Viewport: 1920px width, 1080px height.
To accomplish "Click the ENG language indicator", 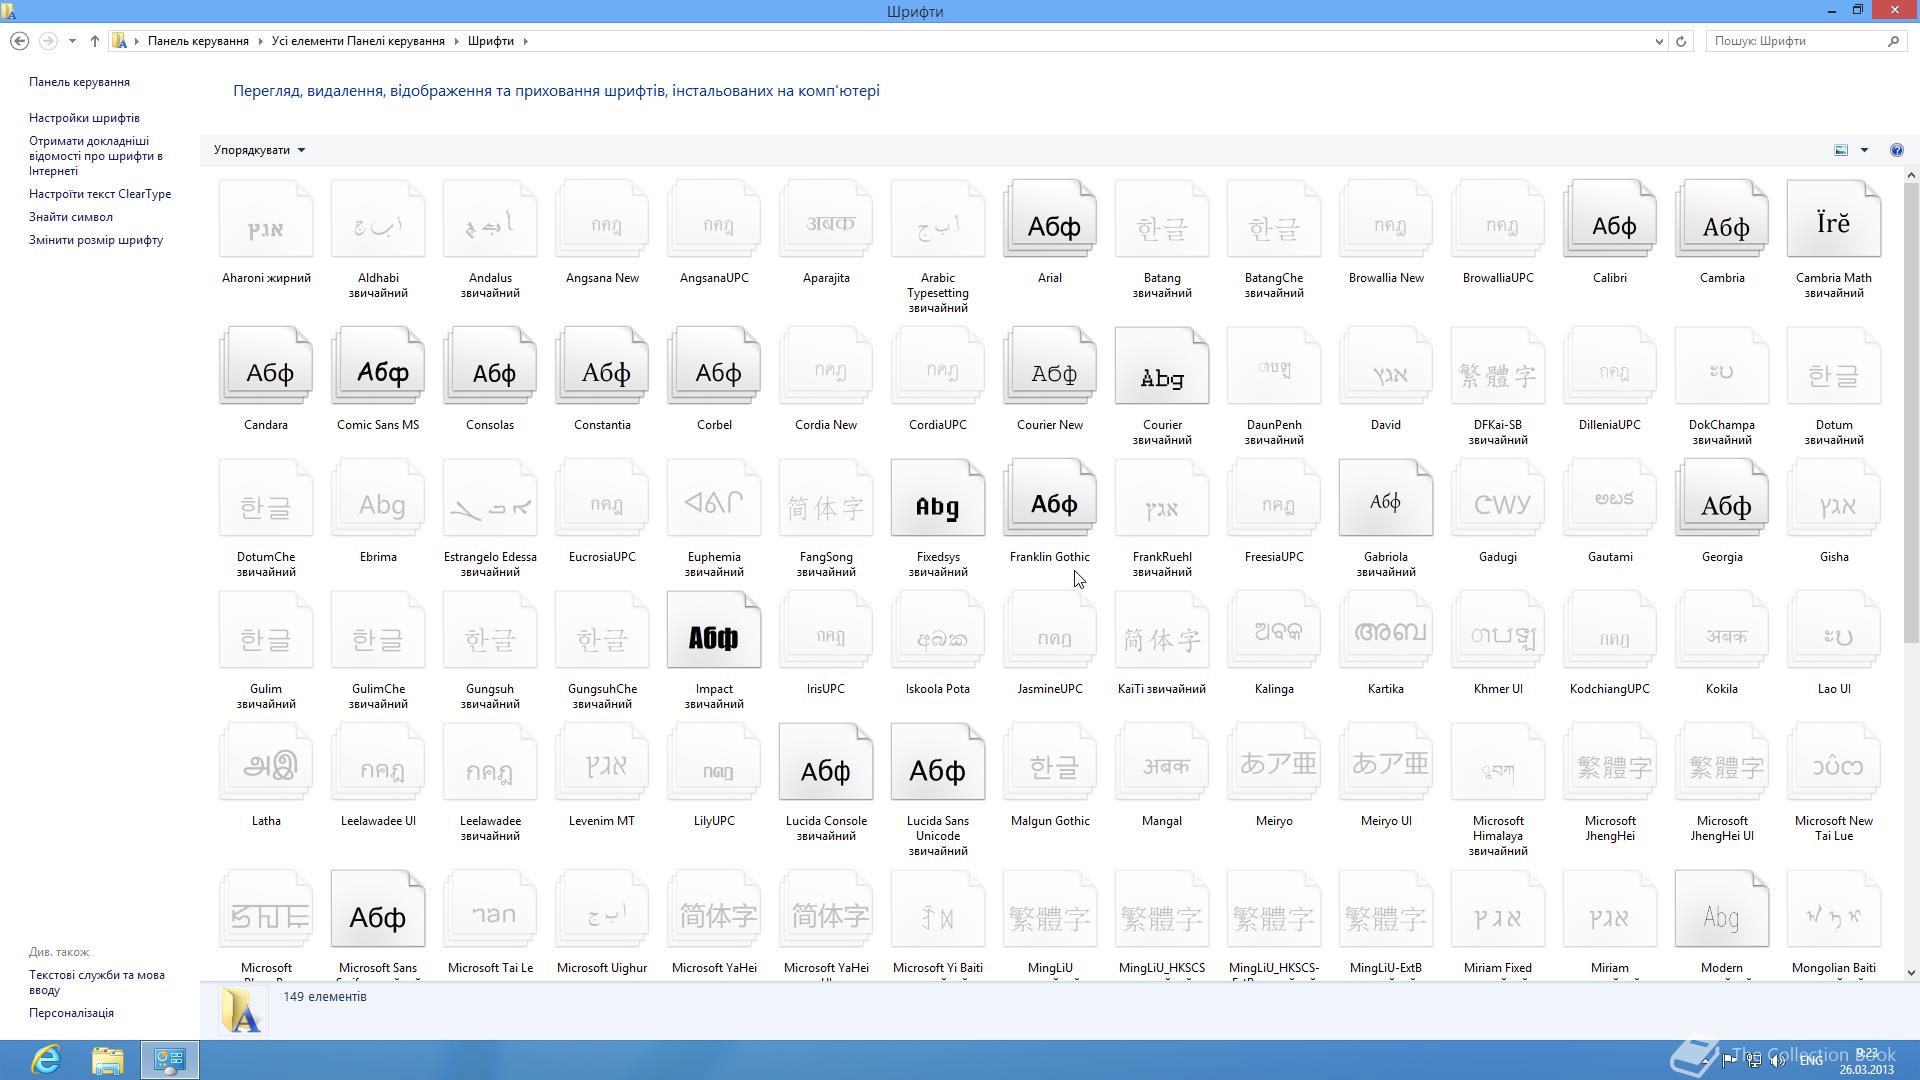I will click(x=1811, y=1060).
